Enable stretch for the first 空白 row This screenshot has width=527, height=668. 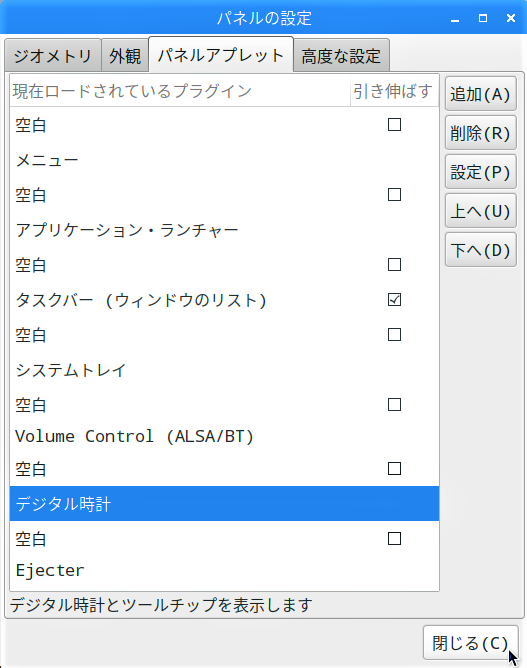pos(394,125)
